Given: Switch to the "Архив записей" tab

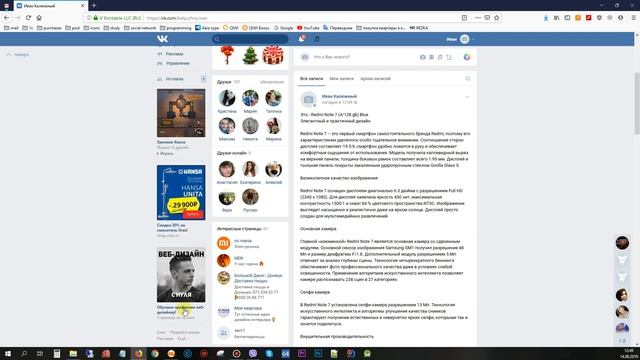Looking at the screenshot, I should coord(376,78).
